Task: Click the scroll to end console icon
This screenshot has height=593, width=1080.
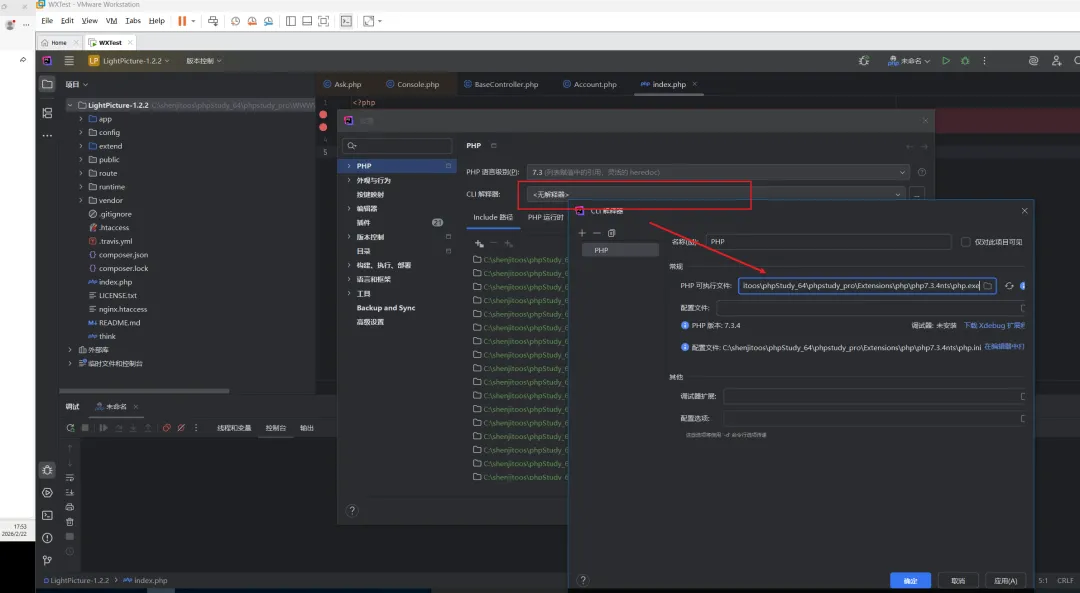Action: point(70,492)
